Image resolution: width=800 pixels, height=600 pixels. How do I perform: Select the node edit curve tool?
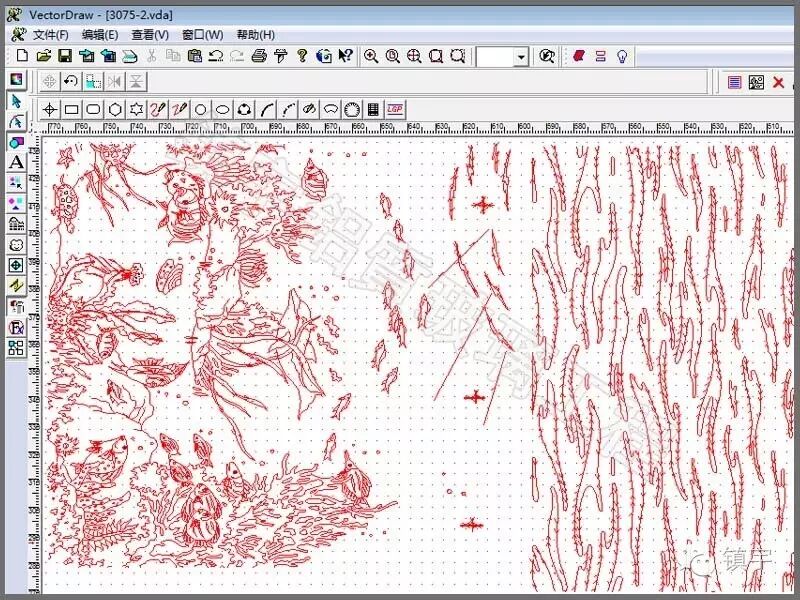tap(16, 121)
